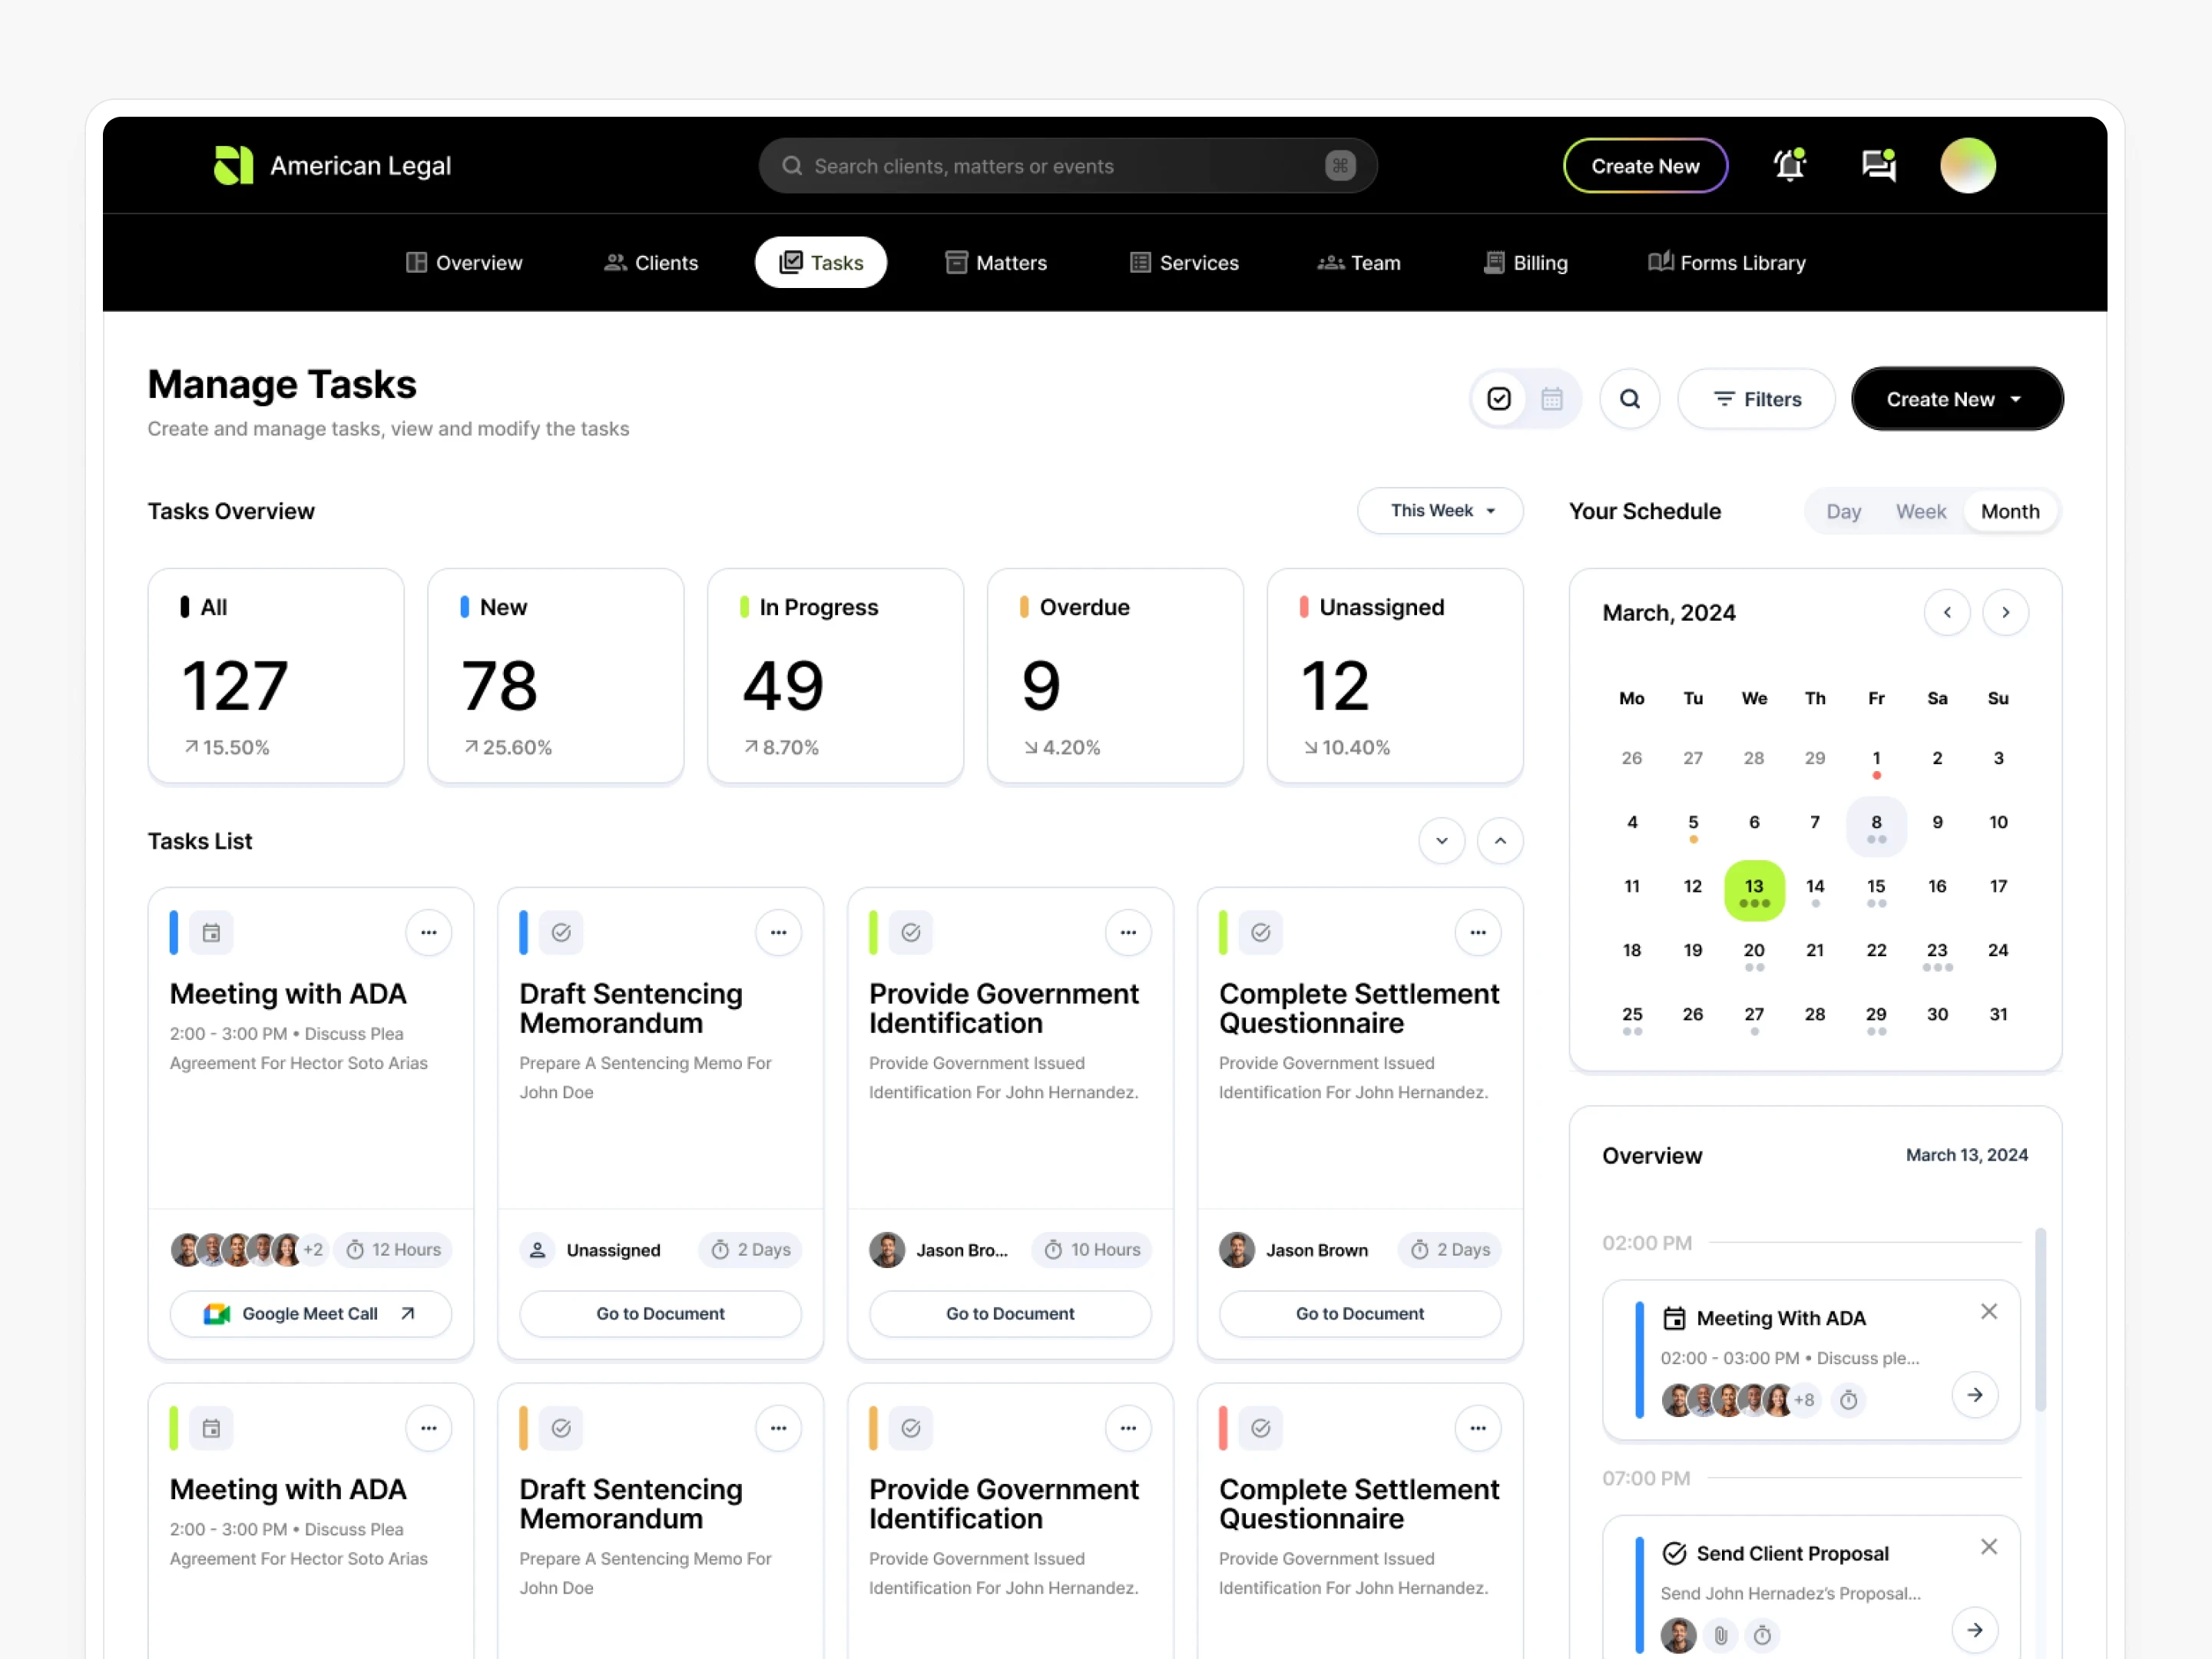Switch to calendar task view
Image resolution: width=2212 pixels, height=1659 pixels.
pos(1551,399)
